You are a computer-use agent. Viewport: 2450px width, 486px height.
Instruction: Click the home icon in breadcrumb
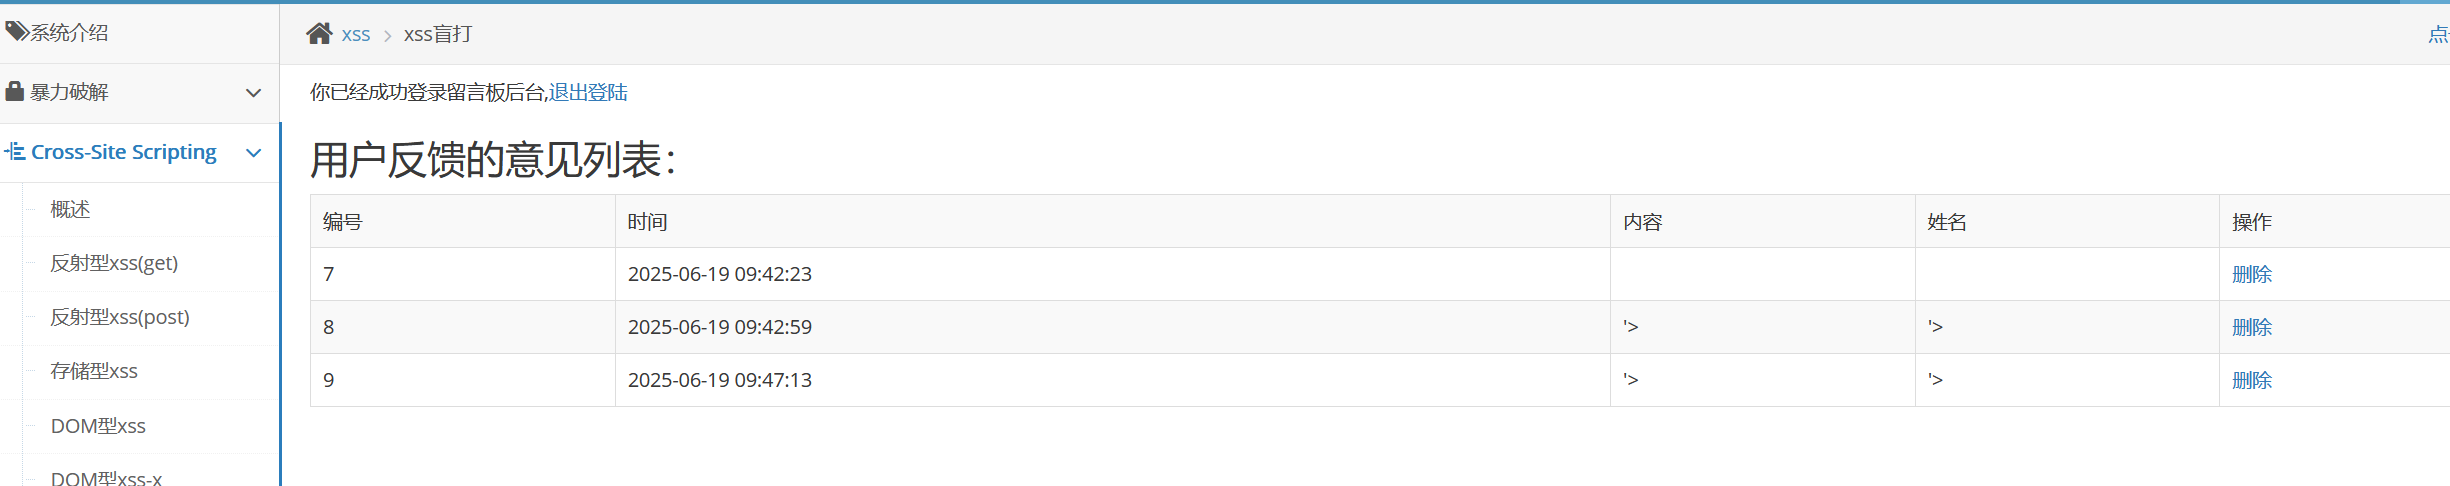[319, 34]
